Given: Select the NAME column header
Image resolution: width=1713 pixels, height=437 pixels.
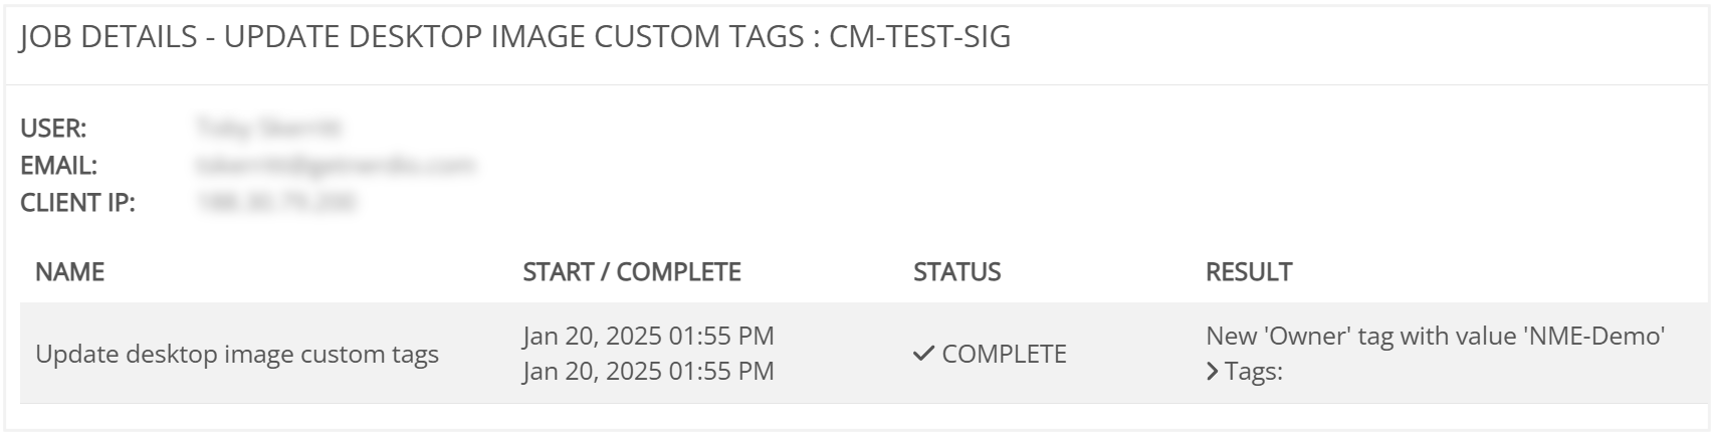Looking at the screenshot, I should click(70, 272).
